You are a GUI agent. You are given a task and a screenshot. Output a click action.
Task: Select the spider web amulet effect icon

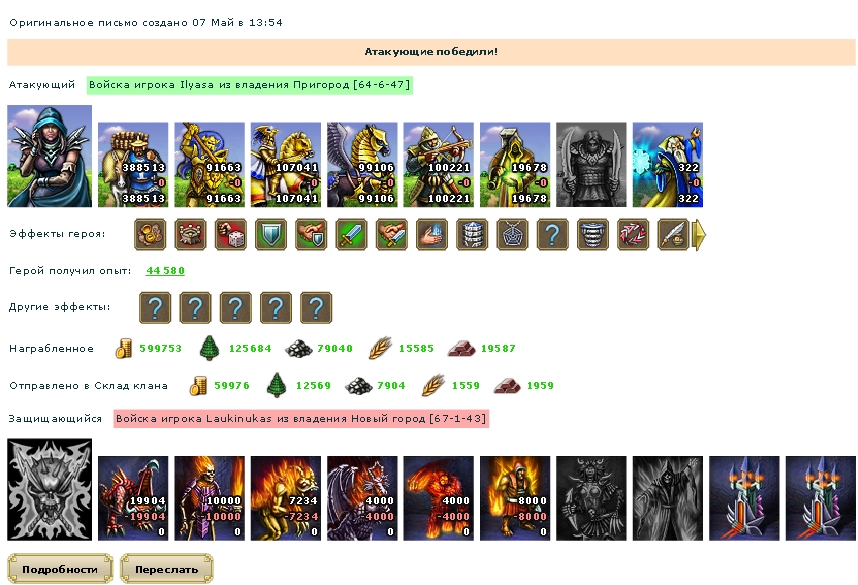click(512, 235)
